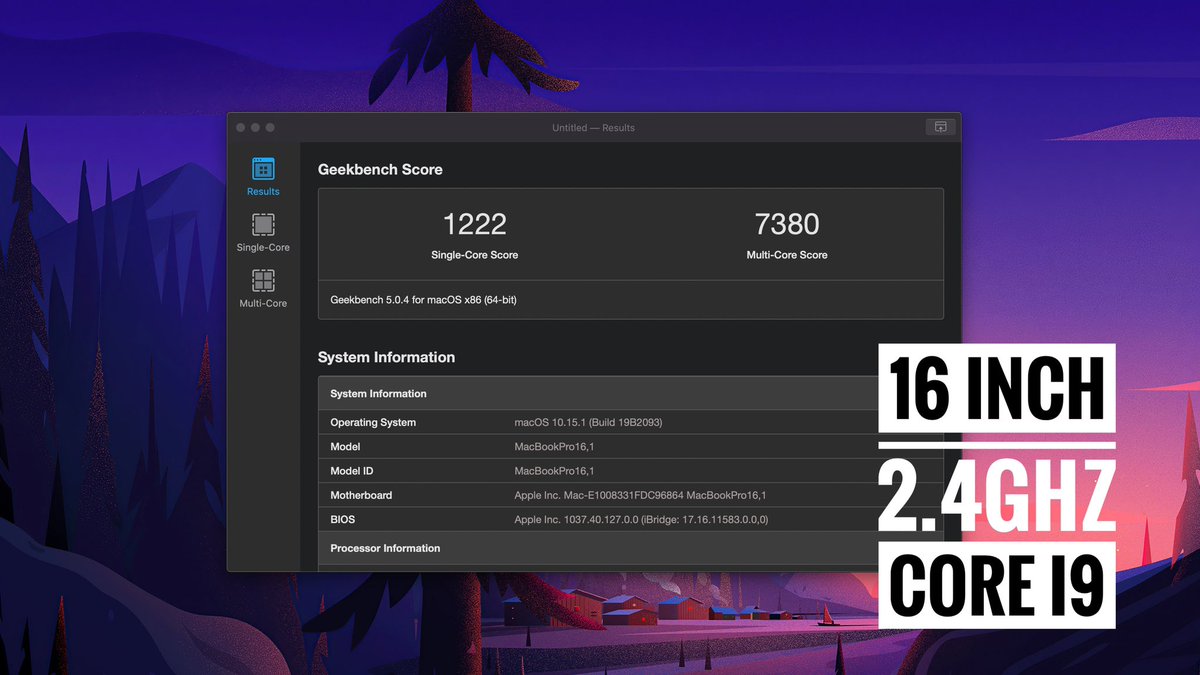Screen dimensions: 1200x675
Task: Click the upload results toolbar button
Action: (x=940, y=127)
